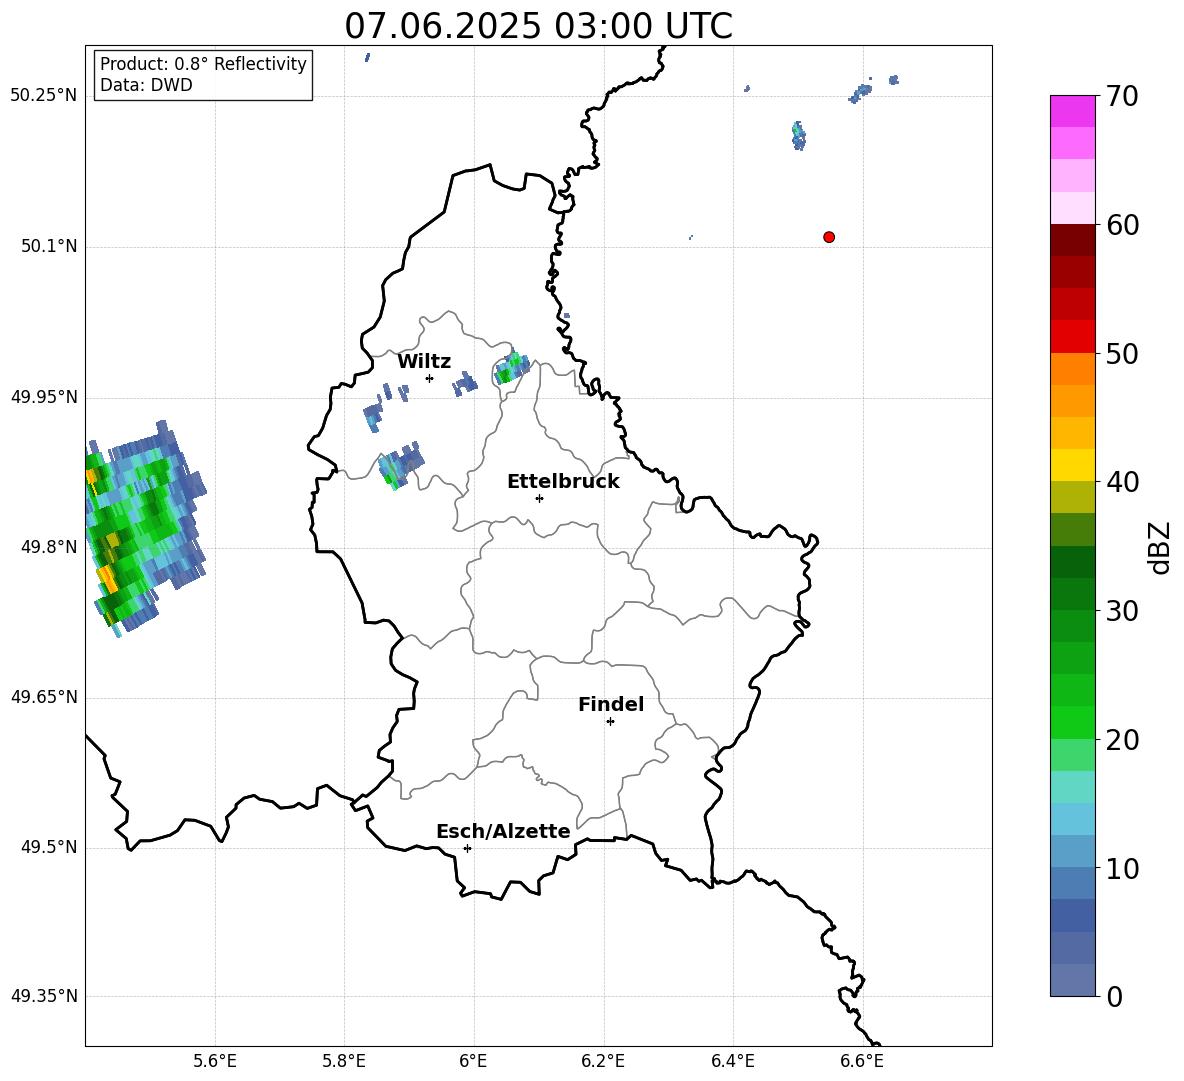The height and width of the screenshot is (1081, 1184).
Task: Click the dBZ colorbar label
Action: coord(1160,547)
